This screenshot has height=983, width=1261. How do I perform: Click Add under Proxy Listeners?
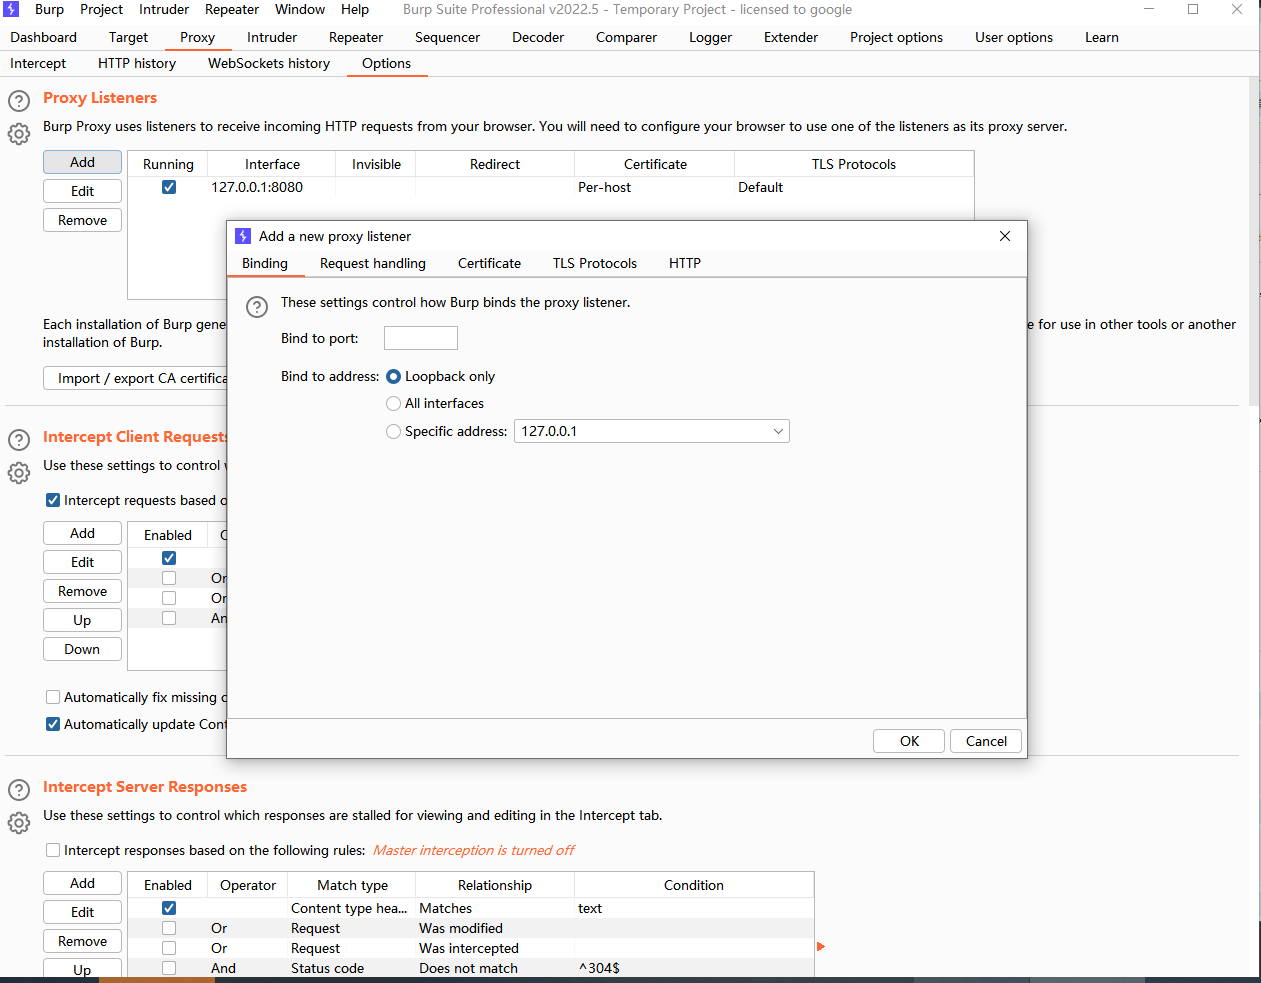click(82, 162)
